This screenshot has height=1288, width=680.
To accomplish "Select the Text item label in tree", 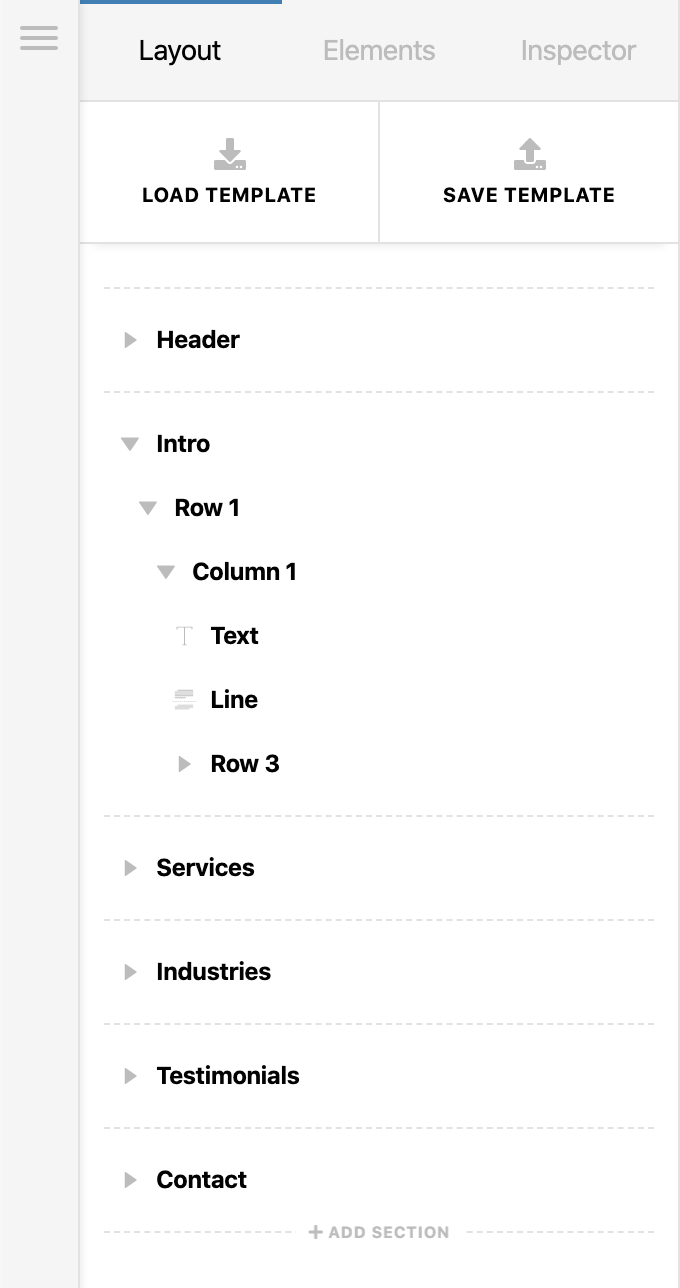I will click(235, 636).
